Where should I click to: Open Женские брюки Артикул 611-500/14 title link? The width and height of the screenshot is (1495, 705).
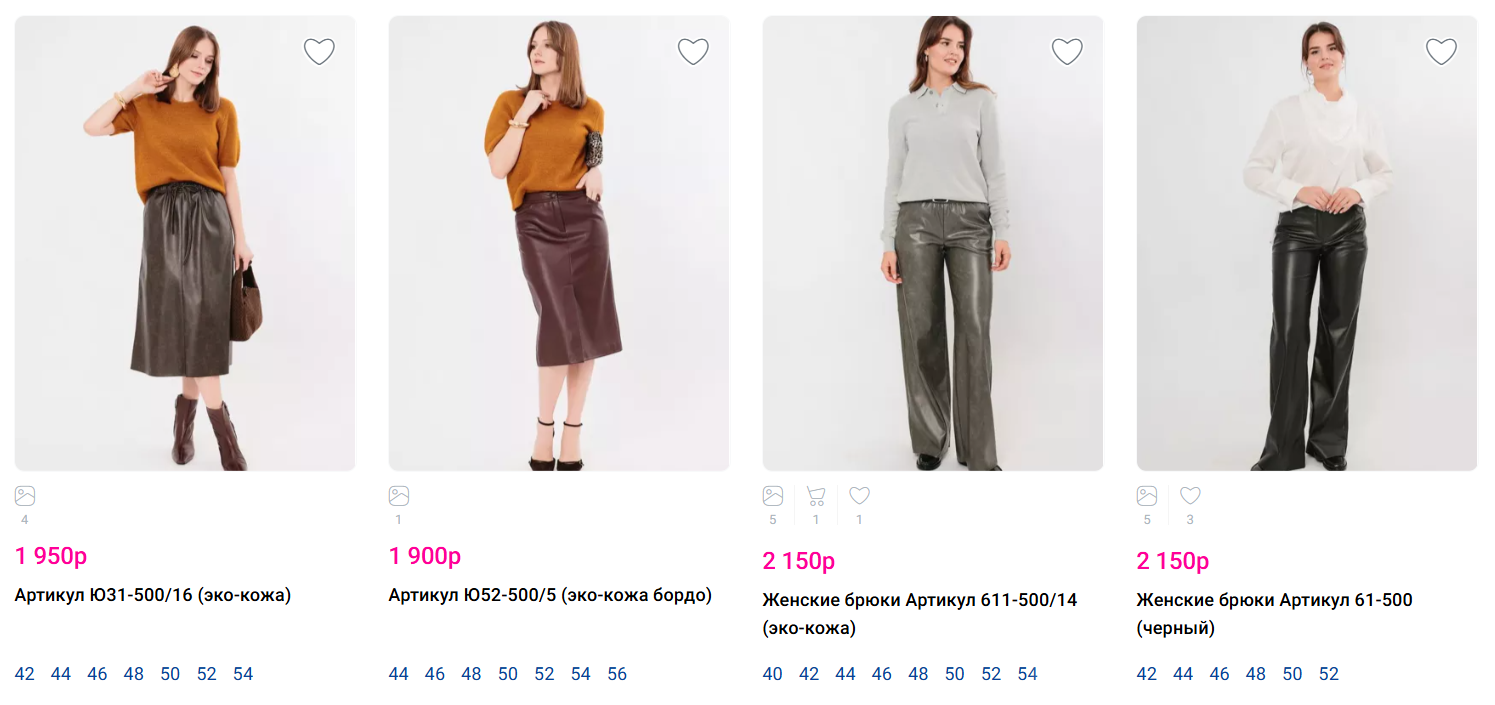pos(919,600)
